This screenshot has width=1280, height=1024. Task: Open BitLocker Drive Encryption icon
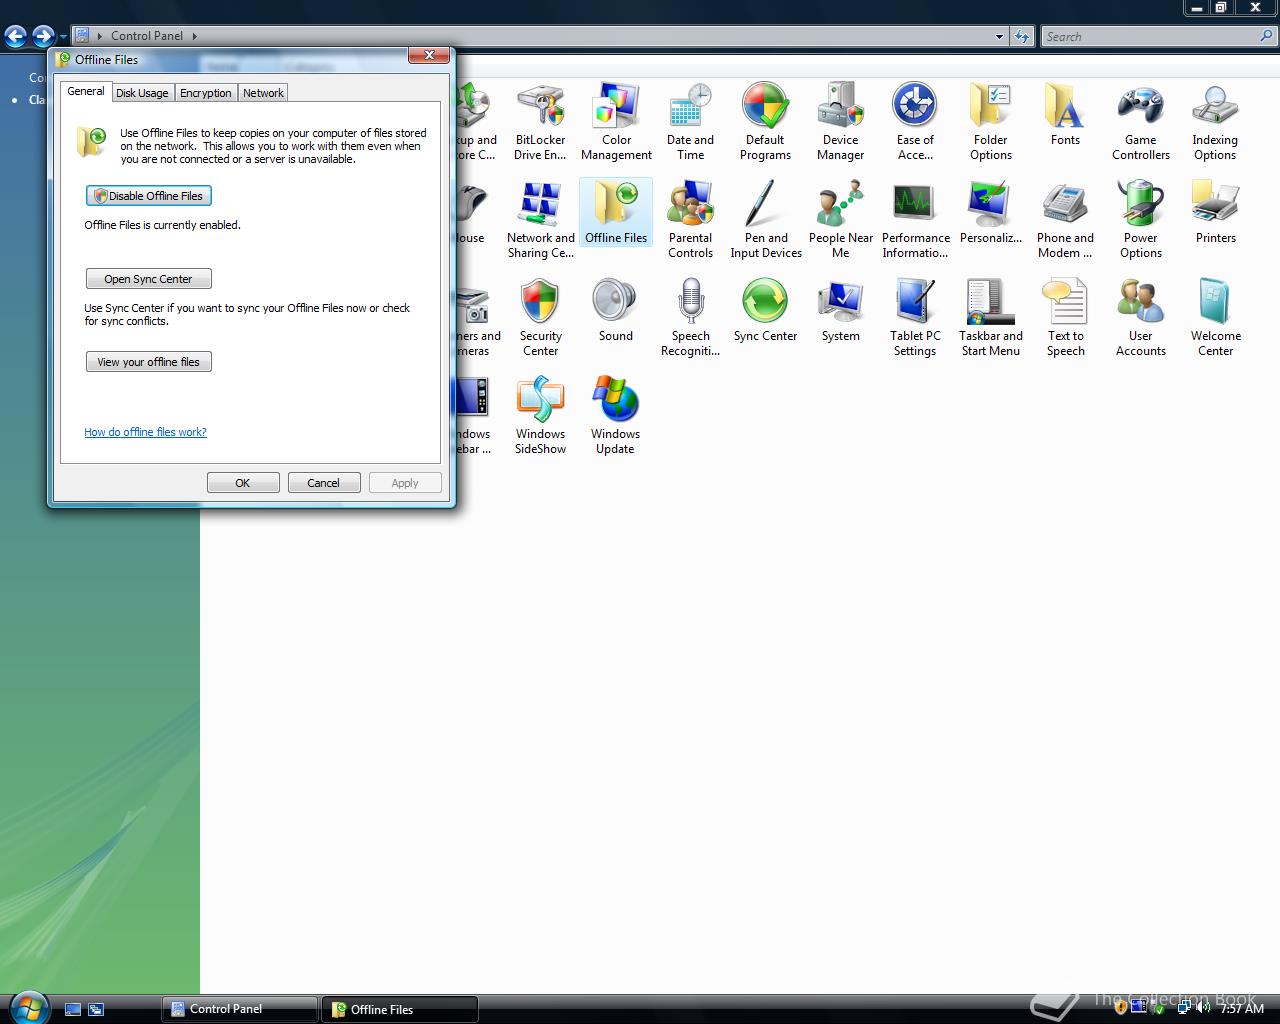(x=540, y=121)
